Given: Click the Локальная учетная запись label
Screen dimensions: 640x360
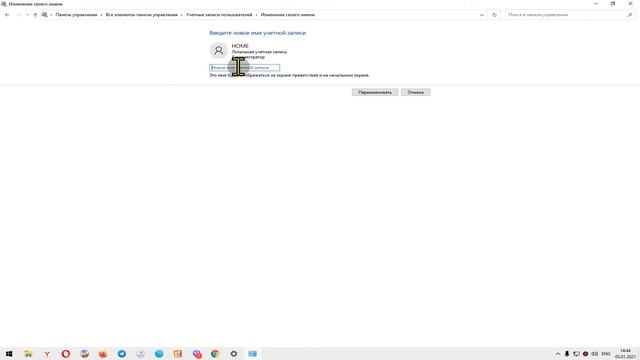Looking at the screenshot, I should 259,52.
